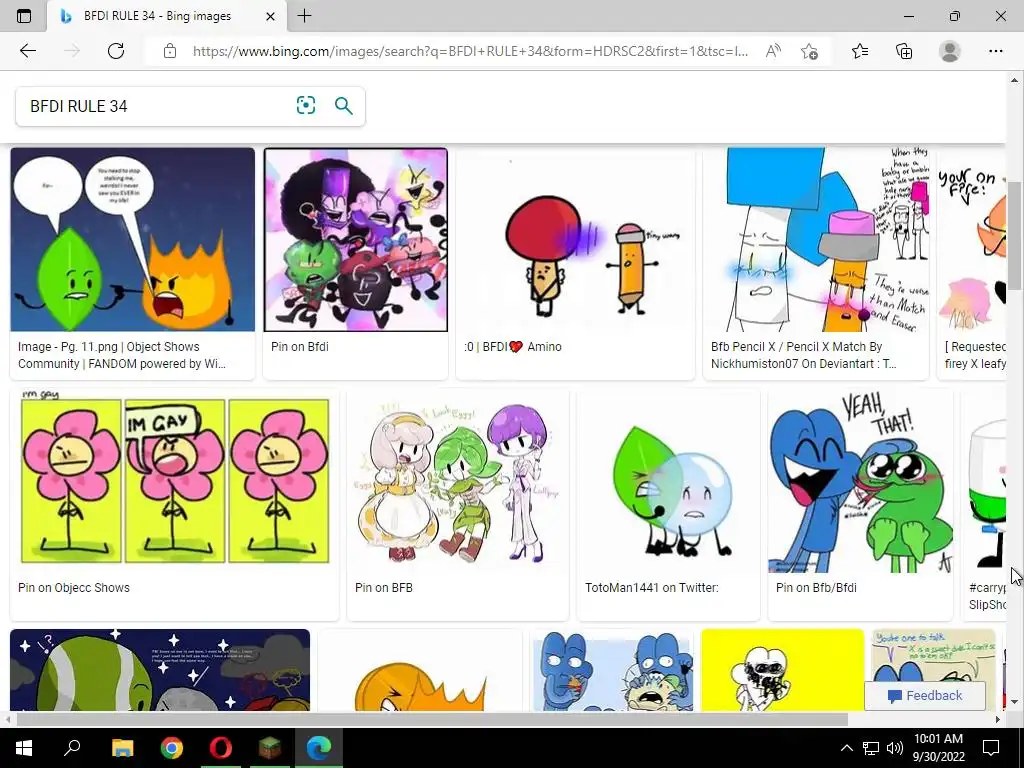Viewport: 1024px width, 768px height.
Task: Open the profile avatar icon
Action: (x=950, y=51)
